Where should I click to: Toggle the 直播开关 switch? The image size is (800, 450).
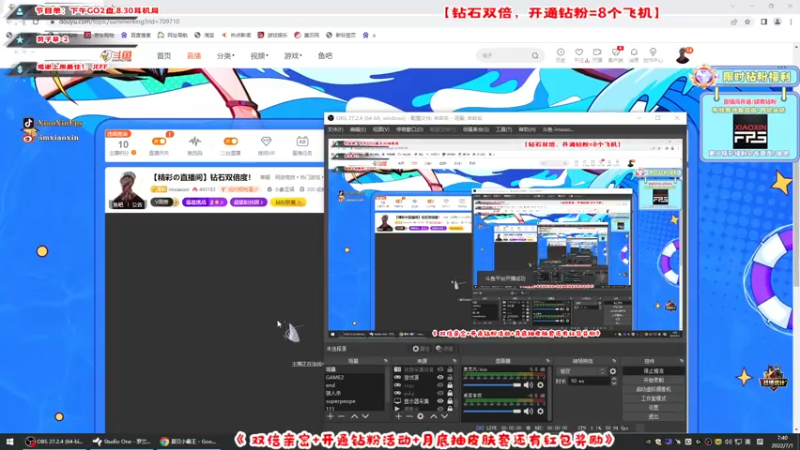click(159, 141)
